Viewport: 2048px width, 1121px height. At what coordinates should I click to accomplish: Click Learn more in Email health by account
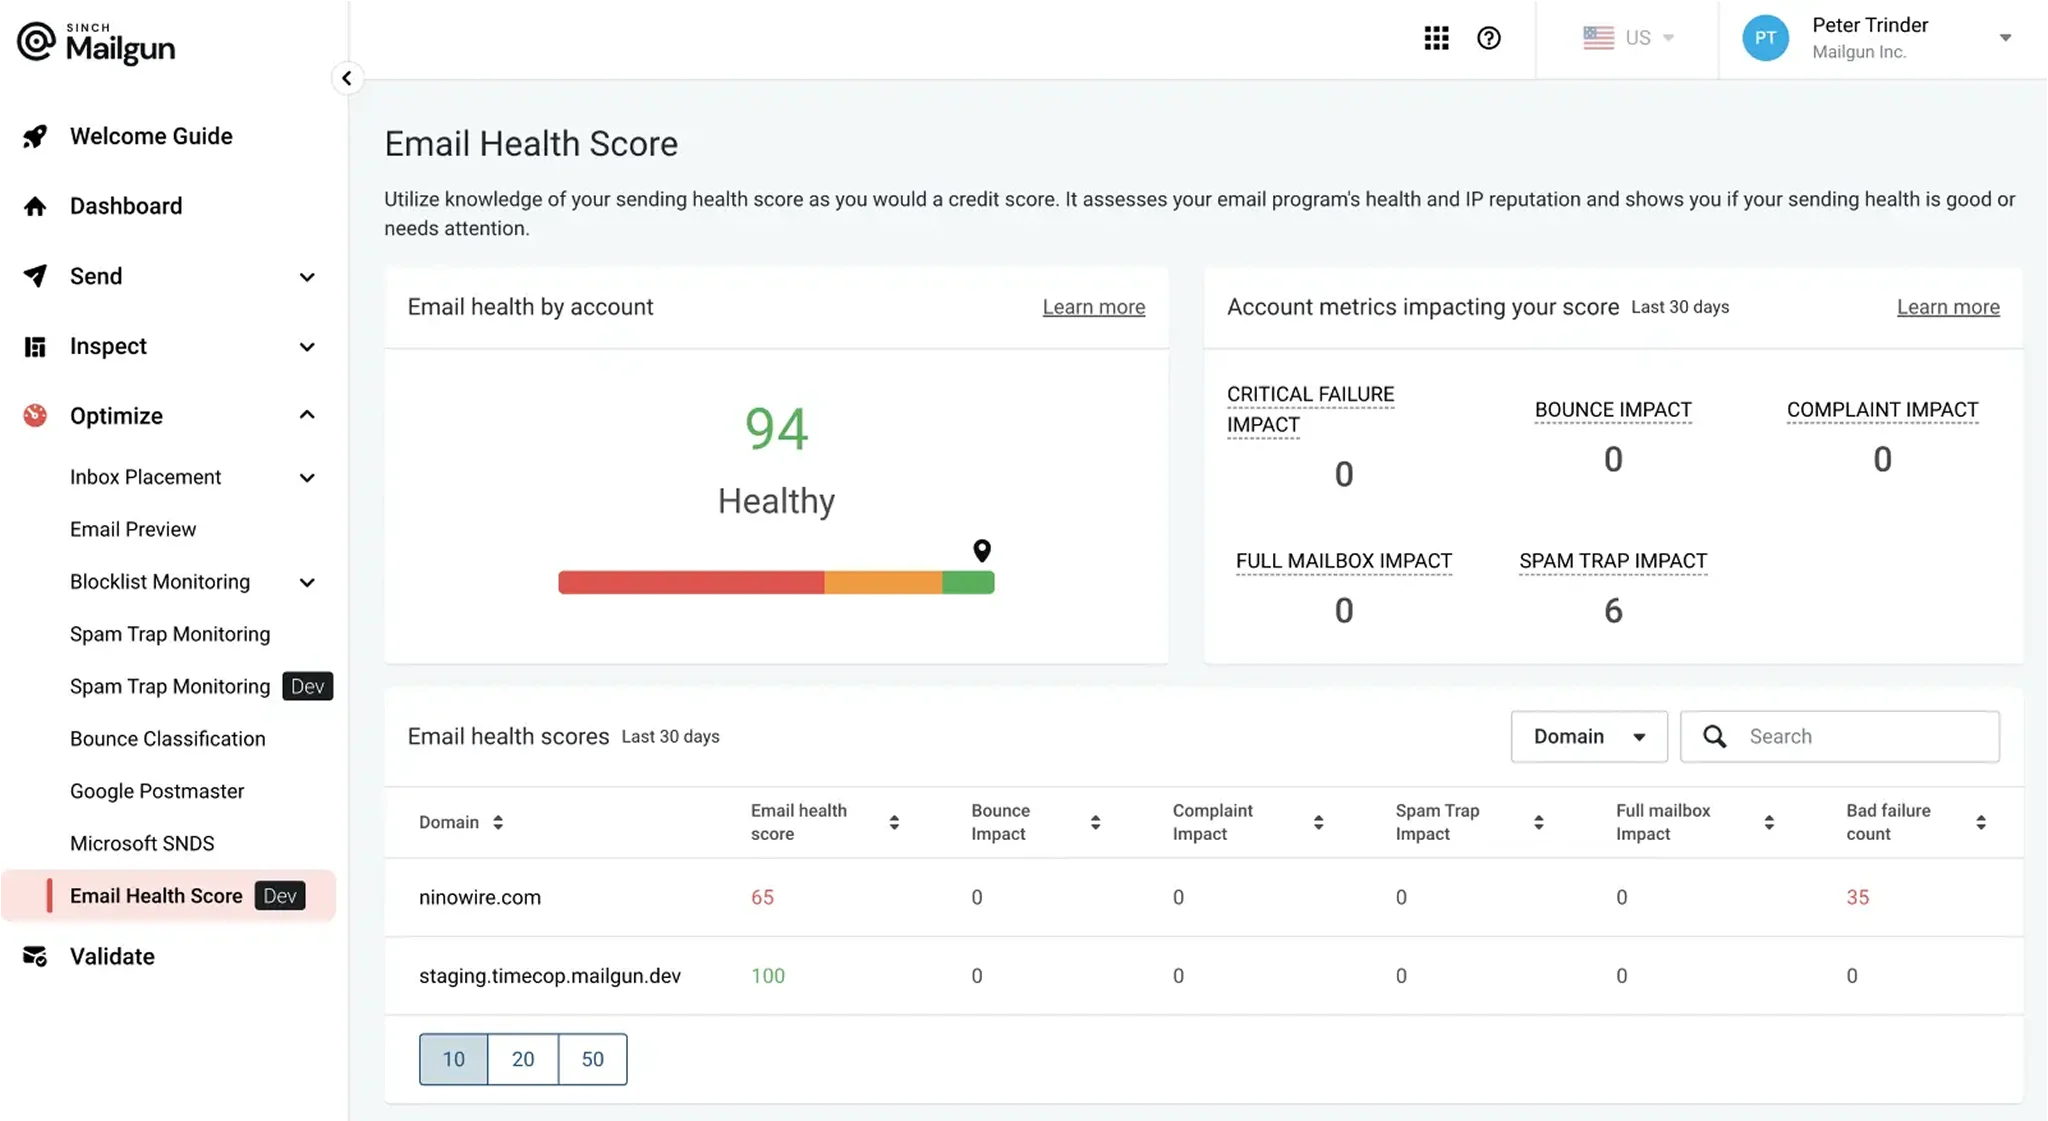click(x=1093, y=307)
